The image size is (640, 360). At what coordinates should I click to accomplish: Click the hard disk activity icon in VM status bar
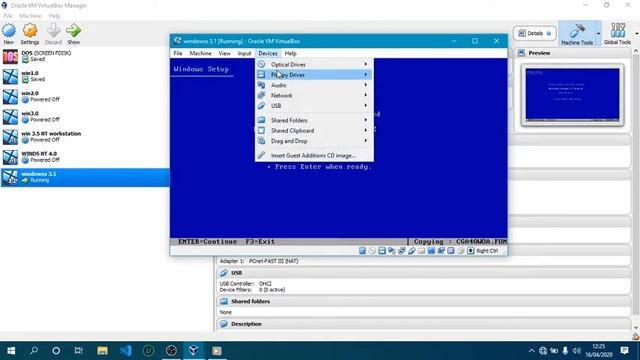[362, 251]
